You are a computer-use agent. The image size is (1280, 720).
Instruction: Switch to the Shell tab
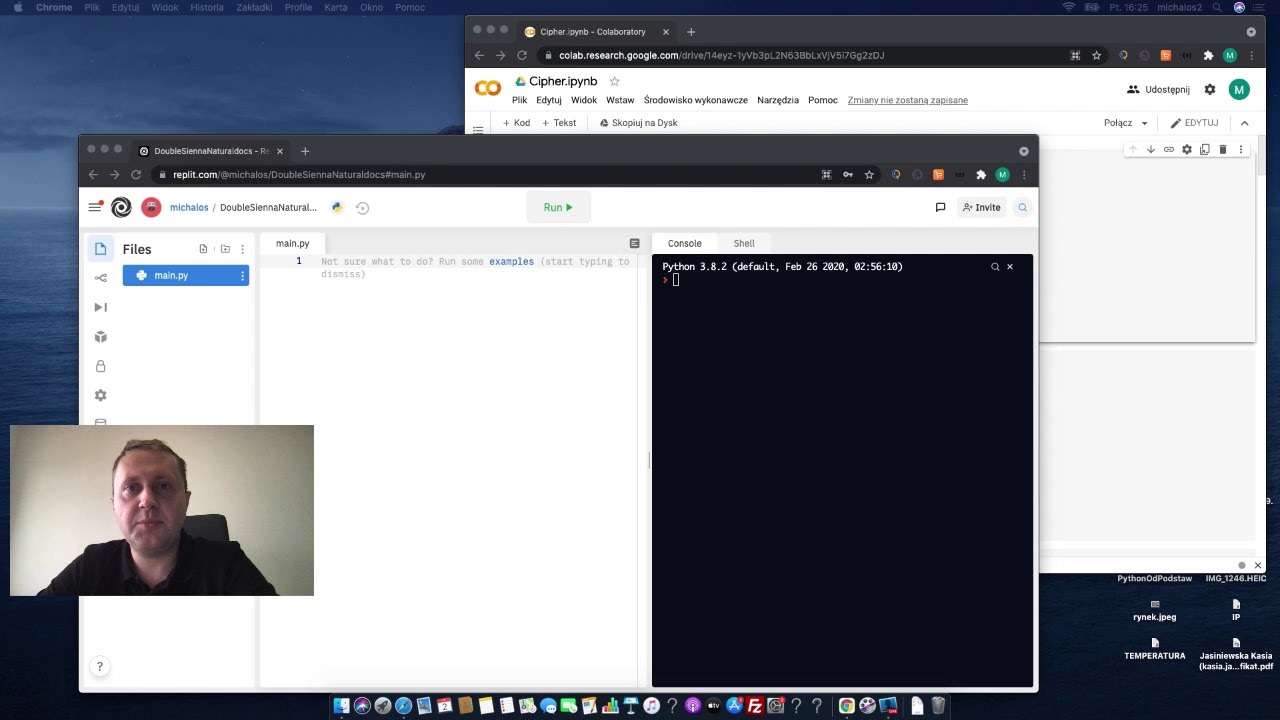point(744,243)
